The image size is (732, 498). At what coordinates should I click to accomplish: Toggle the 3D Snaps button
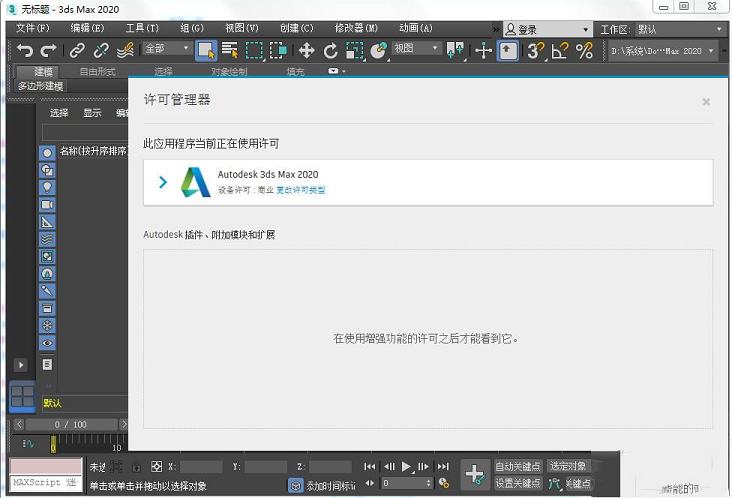(x=536, y=50)
